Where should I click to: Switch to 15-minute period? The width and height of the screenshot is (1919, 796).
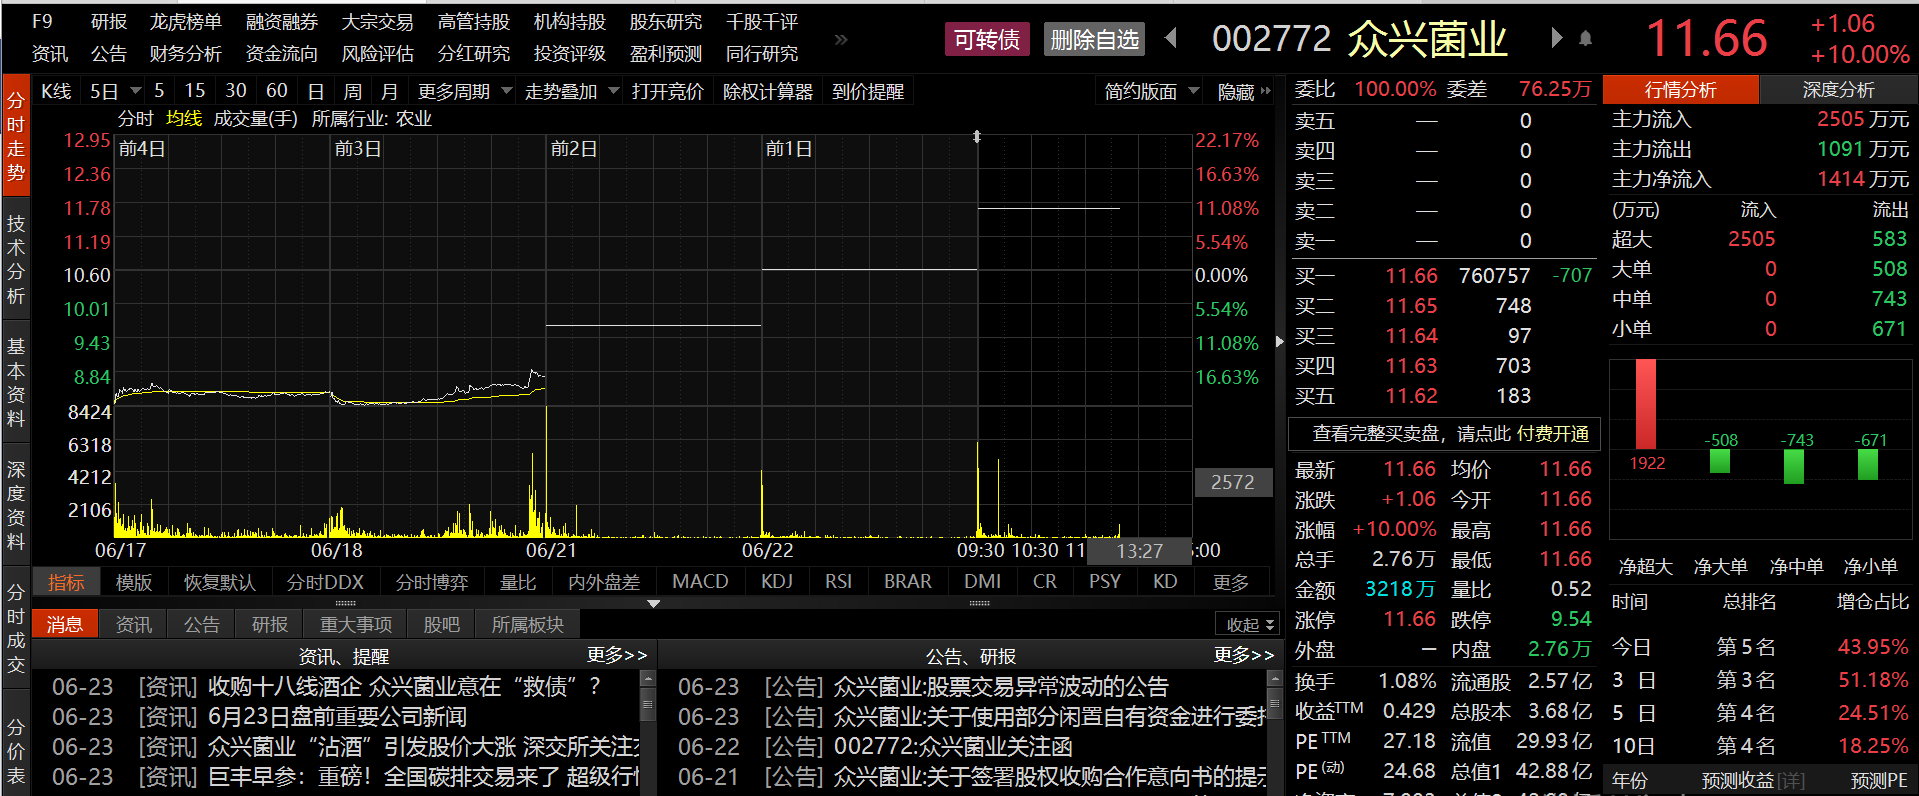tap(195, 91)
